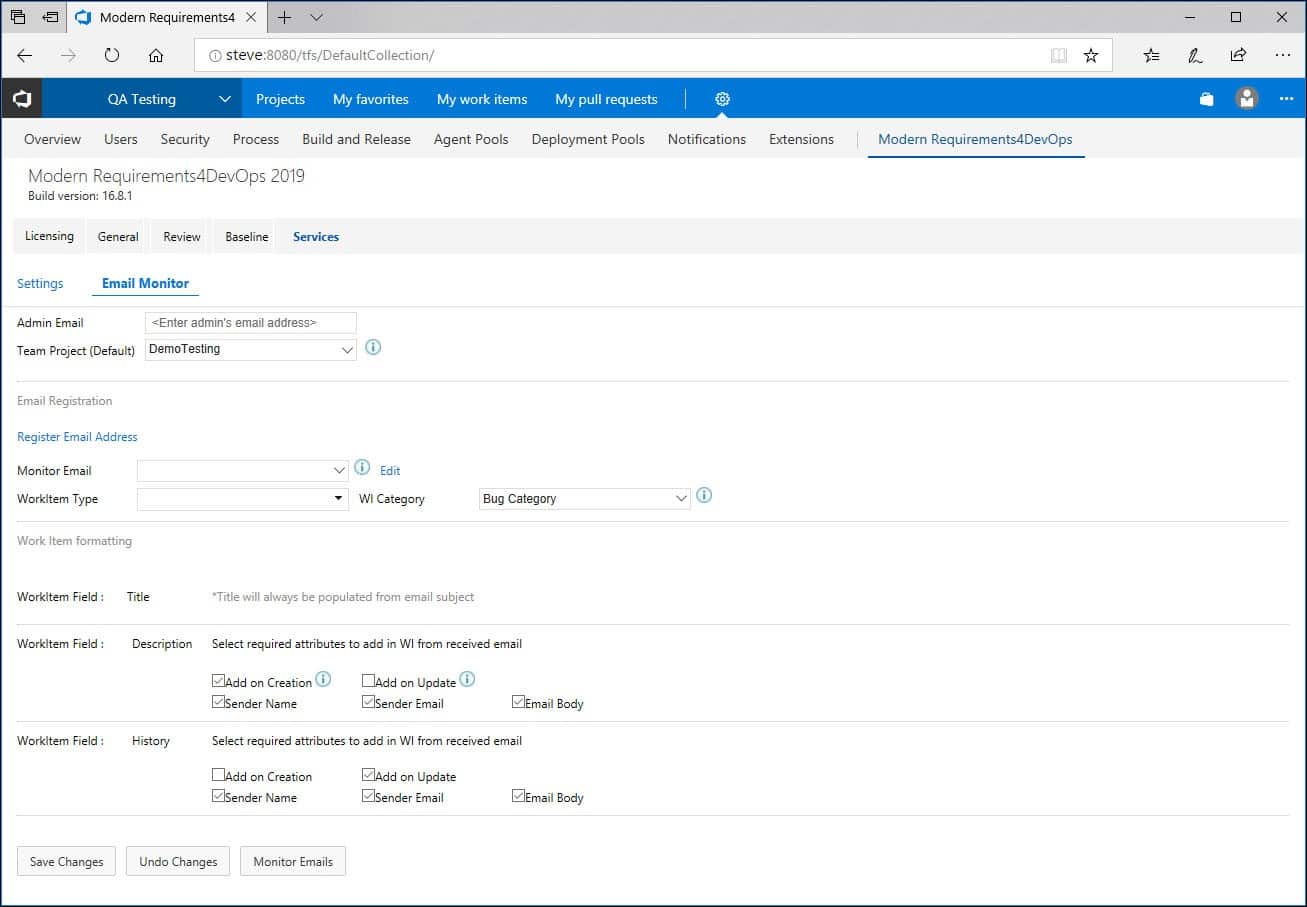Click info icon beside Description Add on Creation
Screen dimensions: 1307x907
(323, 679)
